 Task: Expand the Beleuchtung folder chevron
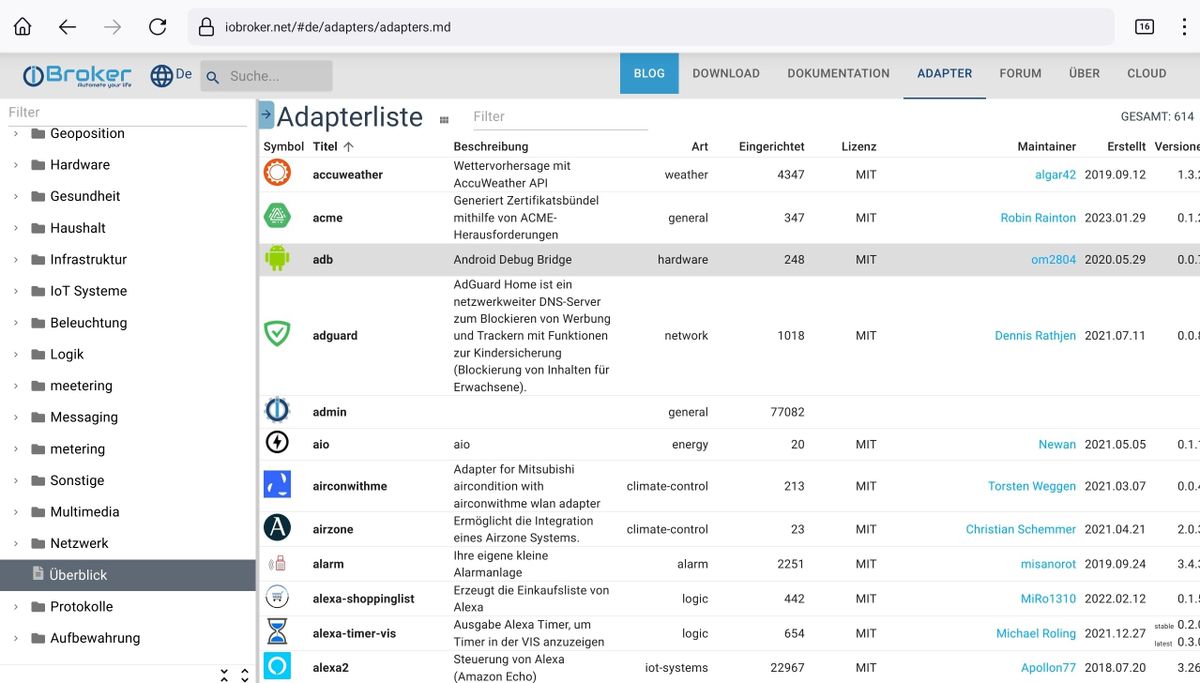click(16, 323)
